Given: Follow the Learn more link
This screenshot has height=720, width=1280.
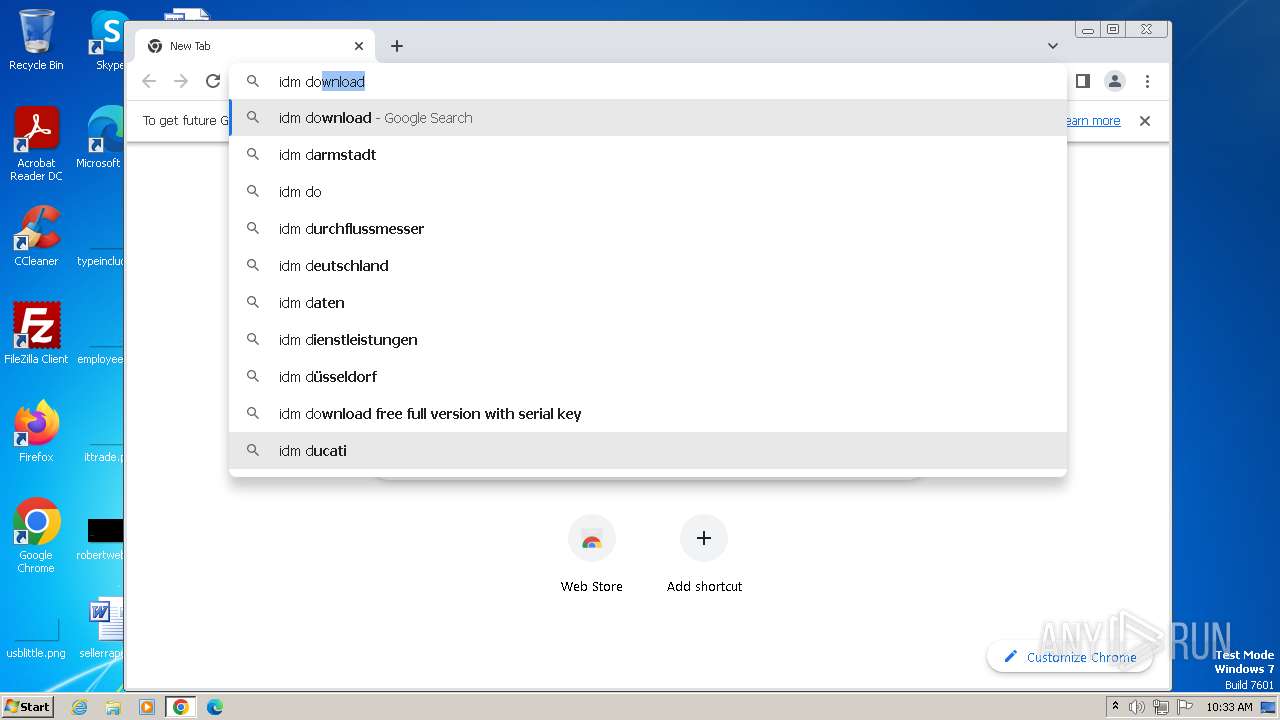Looking at the screenshot, I should point(1091,121).
